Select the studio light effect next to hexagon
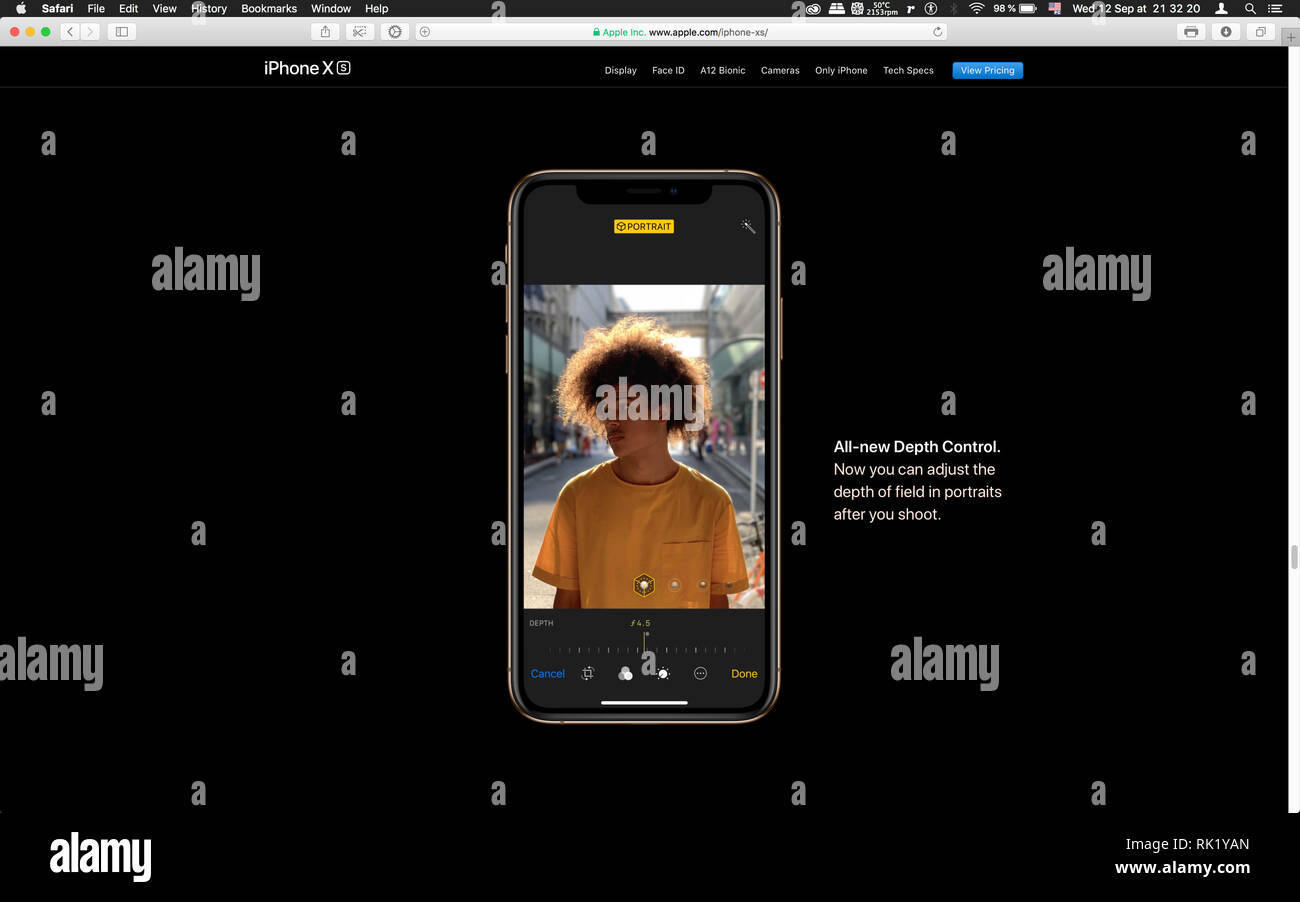 pos(674,585)
